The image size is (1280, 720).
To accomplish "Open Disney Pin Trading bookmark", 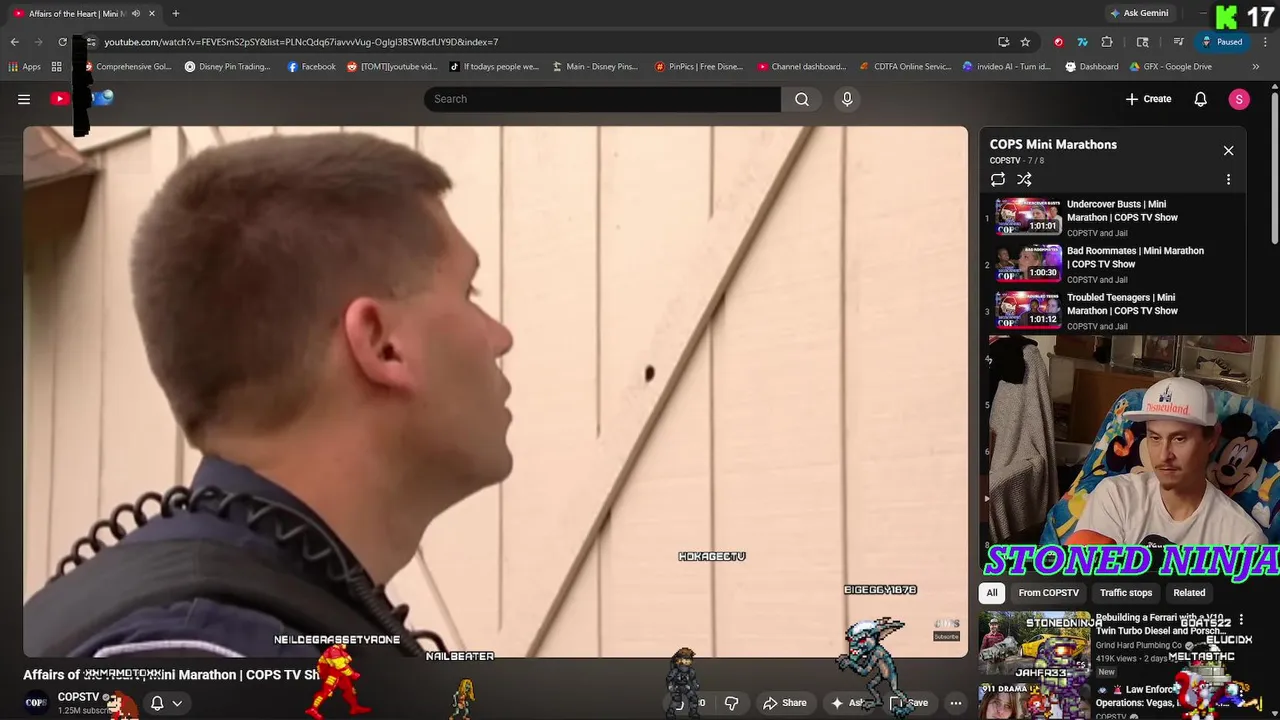I will tap(227, 67).
